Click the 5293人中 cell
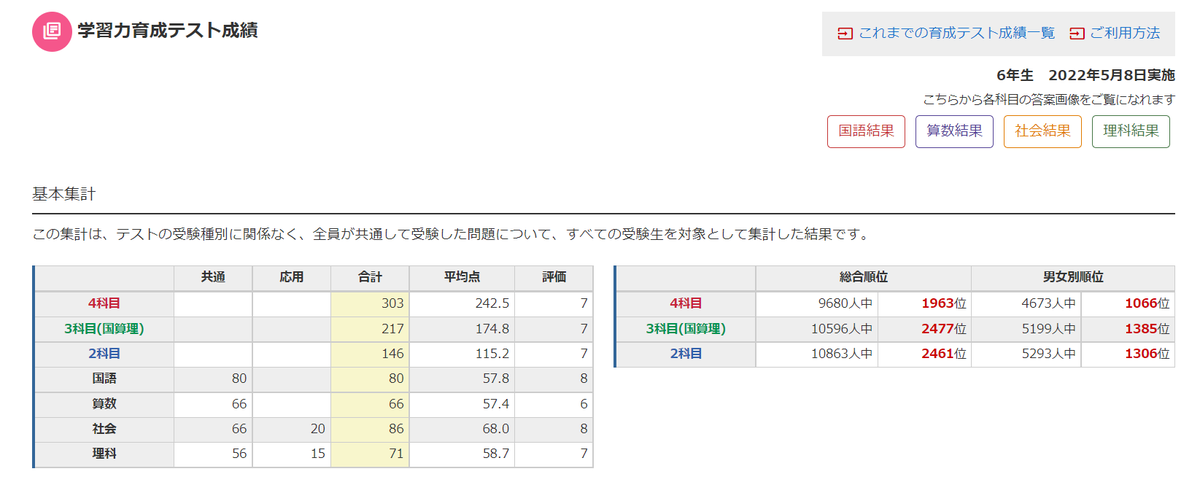Screen dimensions: 1200x493 tap(1026, 353)
